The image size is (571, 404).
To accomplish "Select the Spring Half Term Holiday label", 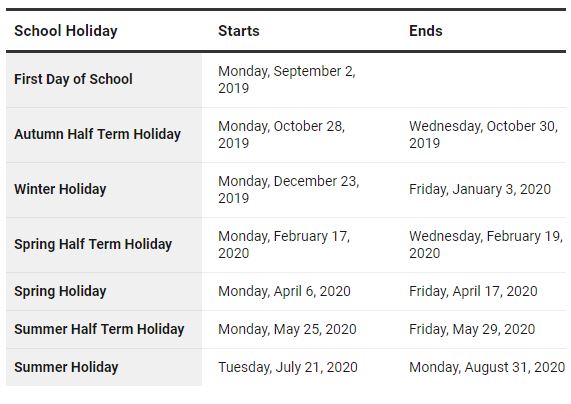I will click(x=93, y=244).
